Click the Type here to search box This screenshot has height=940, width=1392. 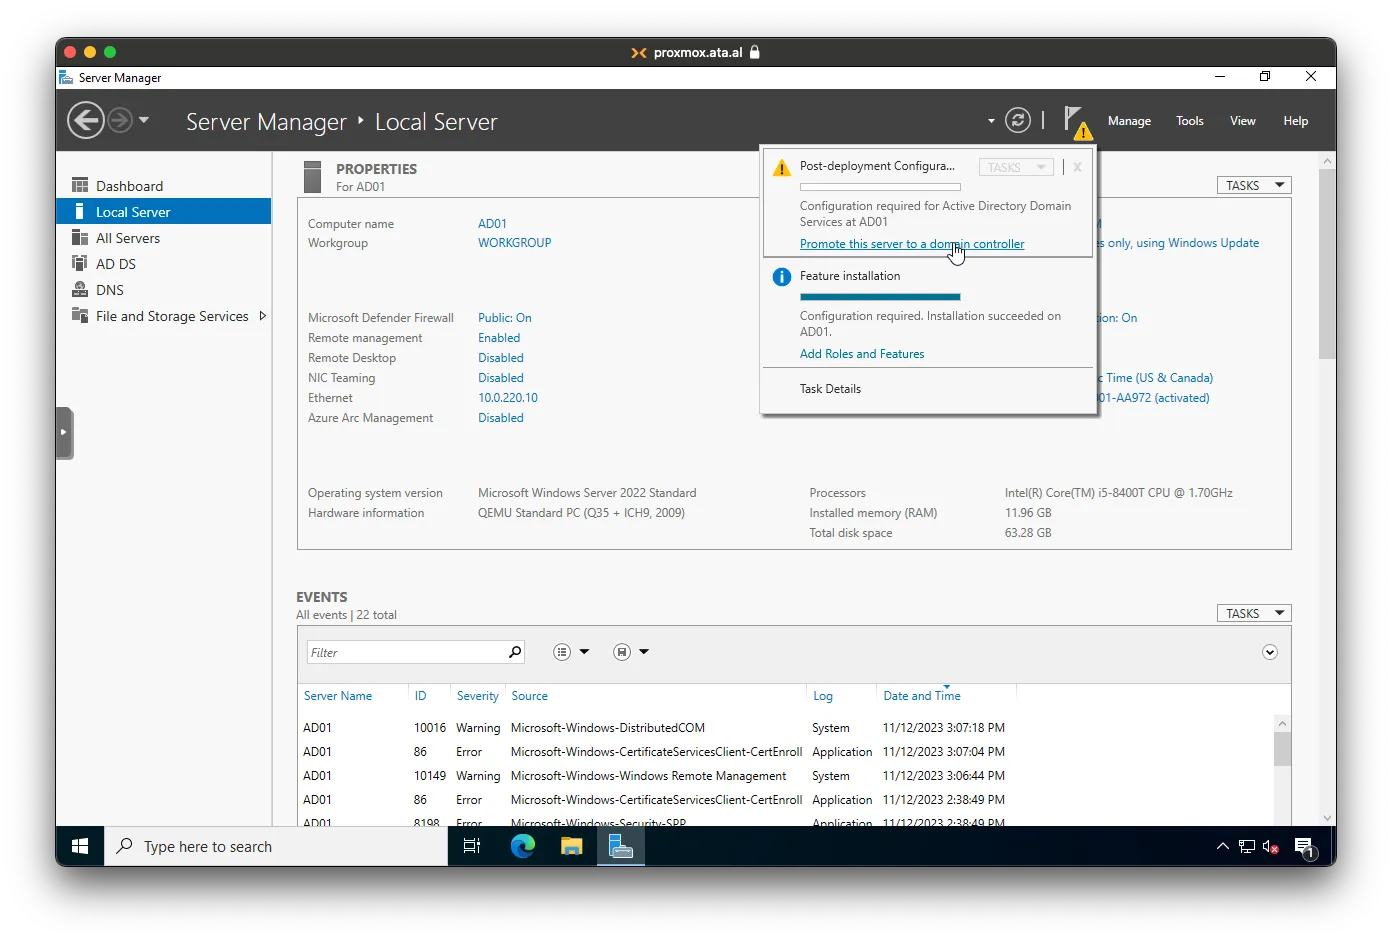[276, 847]
